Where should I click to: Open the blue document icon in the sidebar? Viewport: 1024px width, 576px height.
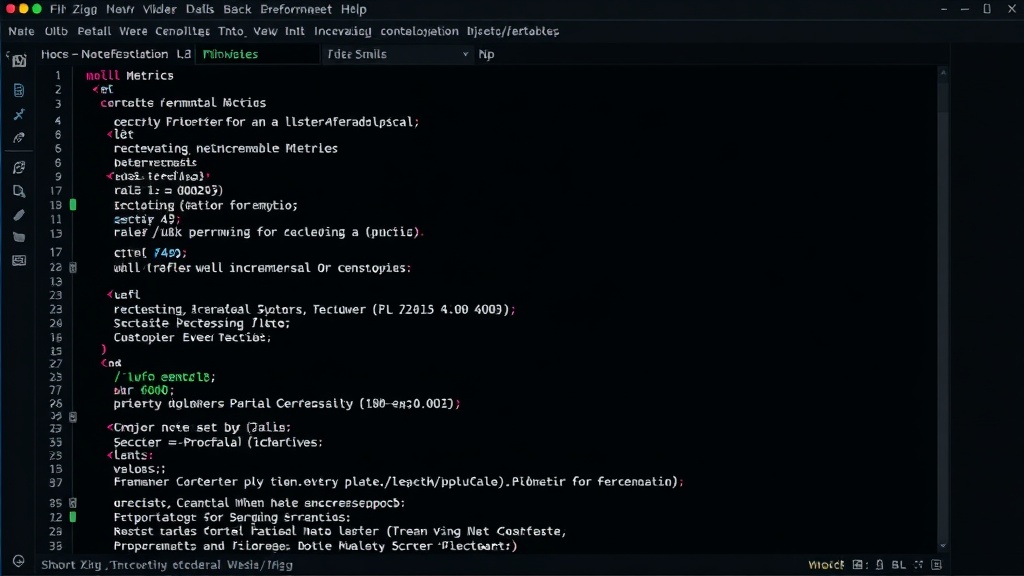(x=19, y=90)
